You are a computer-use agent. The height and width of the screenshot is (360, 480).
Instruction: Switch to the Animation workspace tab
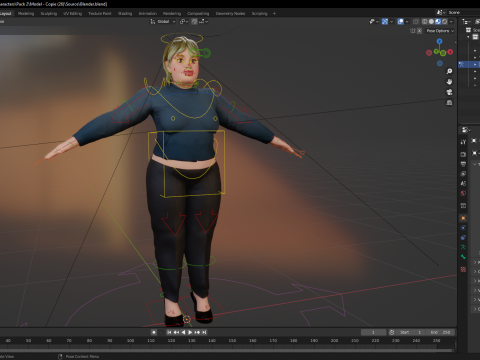[148, 13]
